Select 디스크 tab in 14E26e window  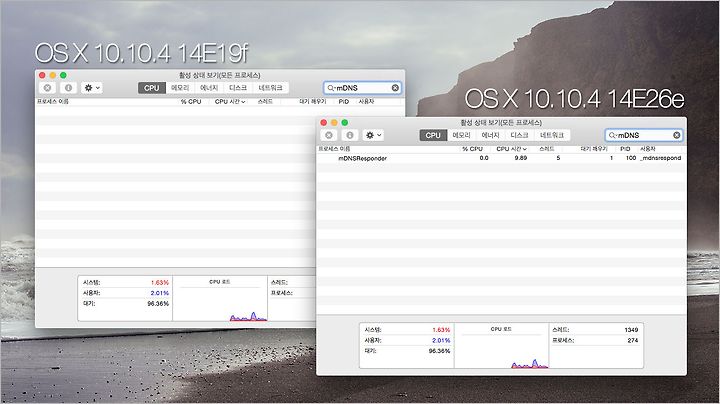[x=519, y=135]
